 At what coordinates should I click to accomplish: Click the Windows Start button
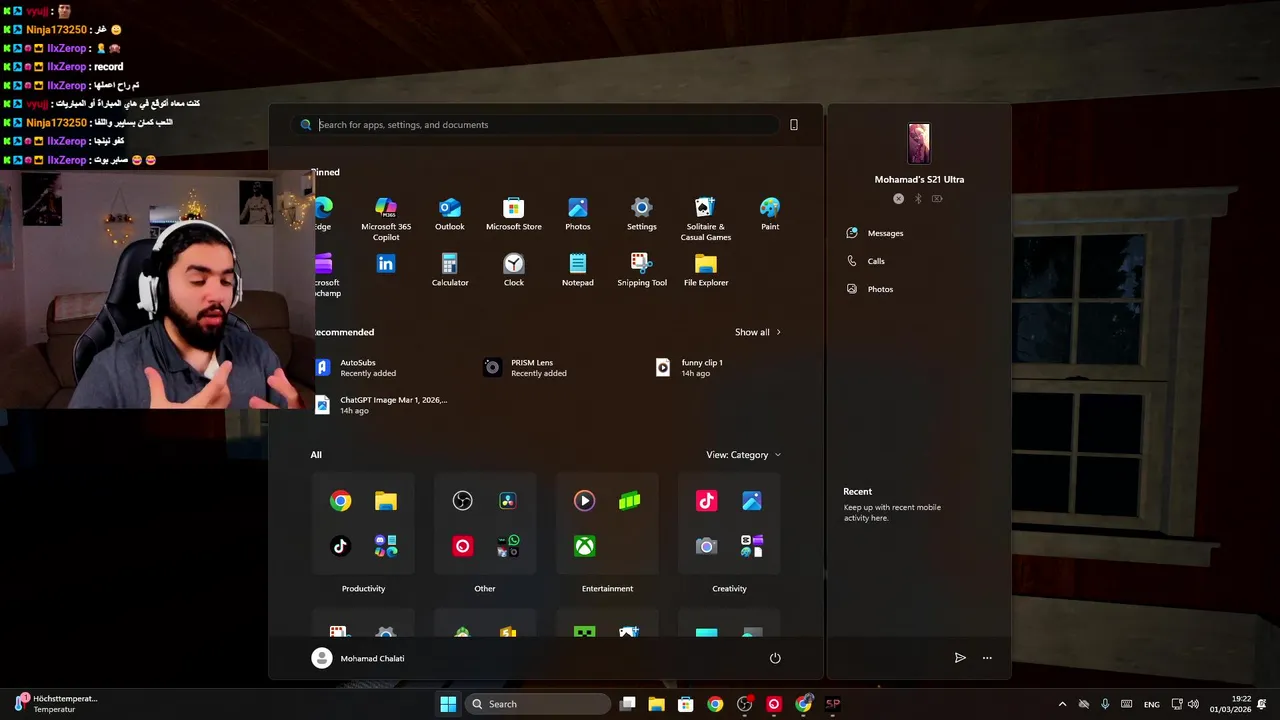(448, 704)
